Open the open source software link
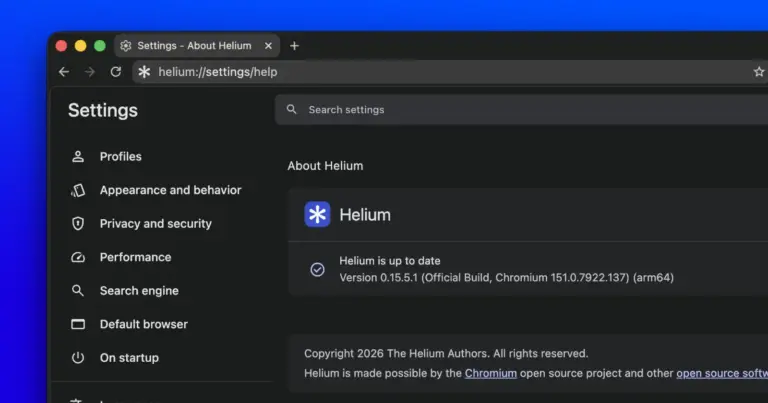The width and height of the screenshot is (768, 403). 722,373
